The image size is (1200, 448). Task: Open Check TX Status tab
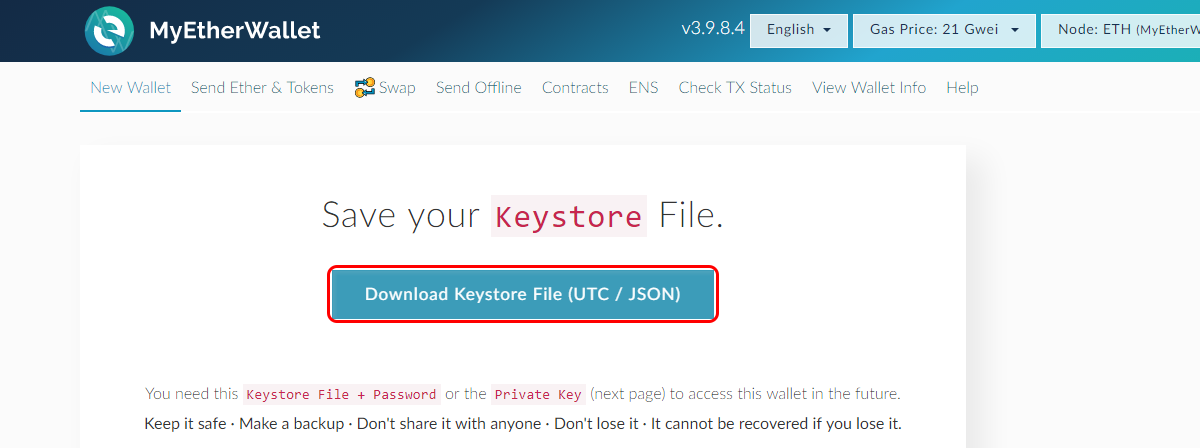pyautogui.click(x=735, y=88)
